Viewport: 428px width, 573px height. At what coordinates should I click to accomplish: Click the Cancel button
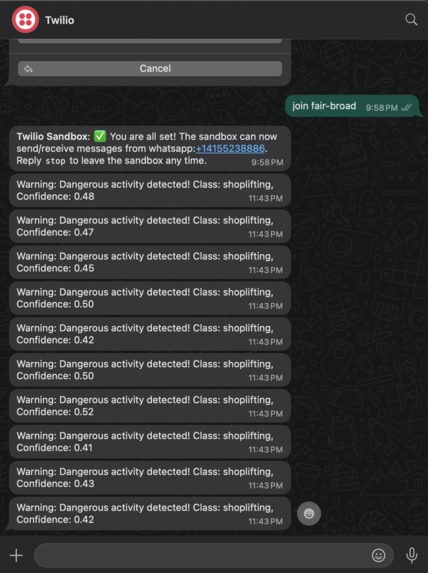(x=150, y=68)
